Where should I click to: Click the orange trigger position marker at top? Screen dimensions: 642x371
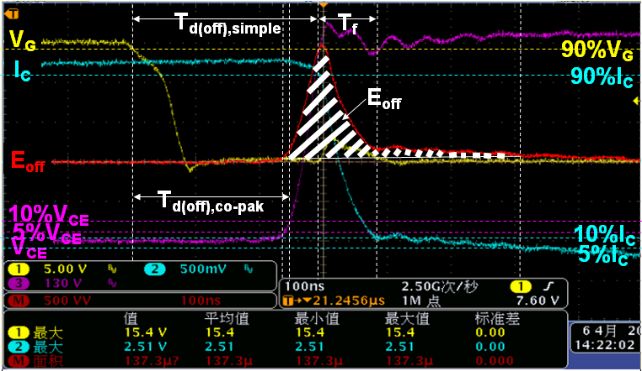(323, 5)
